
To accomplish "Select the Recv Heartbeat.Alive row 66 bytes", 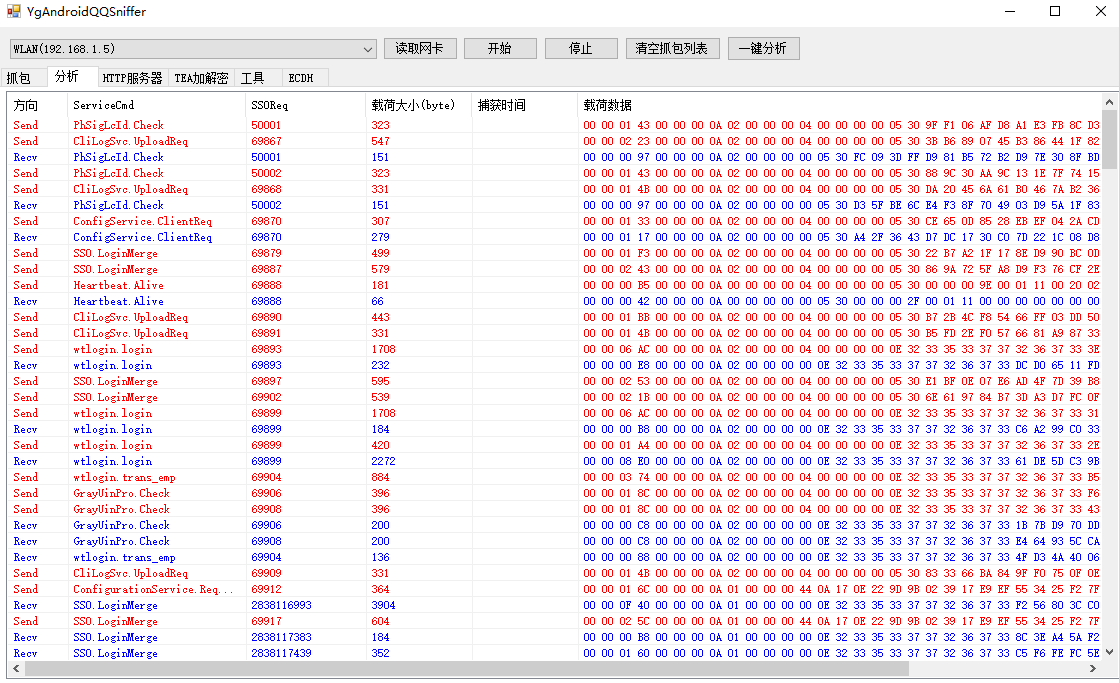I will pos(555,301).
